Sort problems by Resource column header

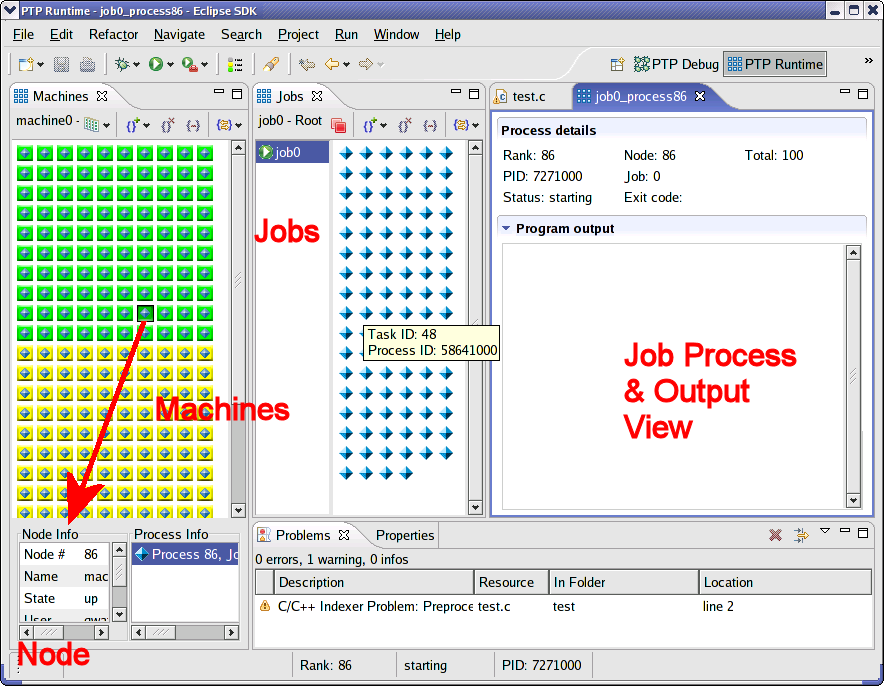click(511, 582)
